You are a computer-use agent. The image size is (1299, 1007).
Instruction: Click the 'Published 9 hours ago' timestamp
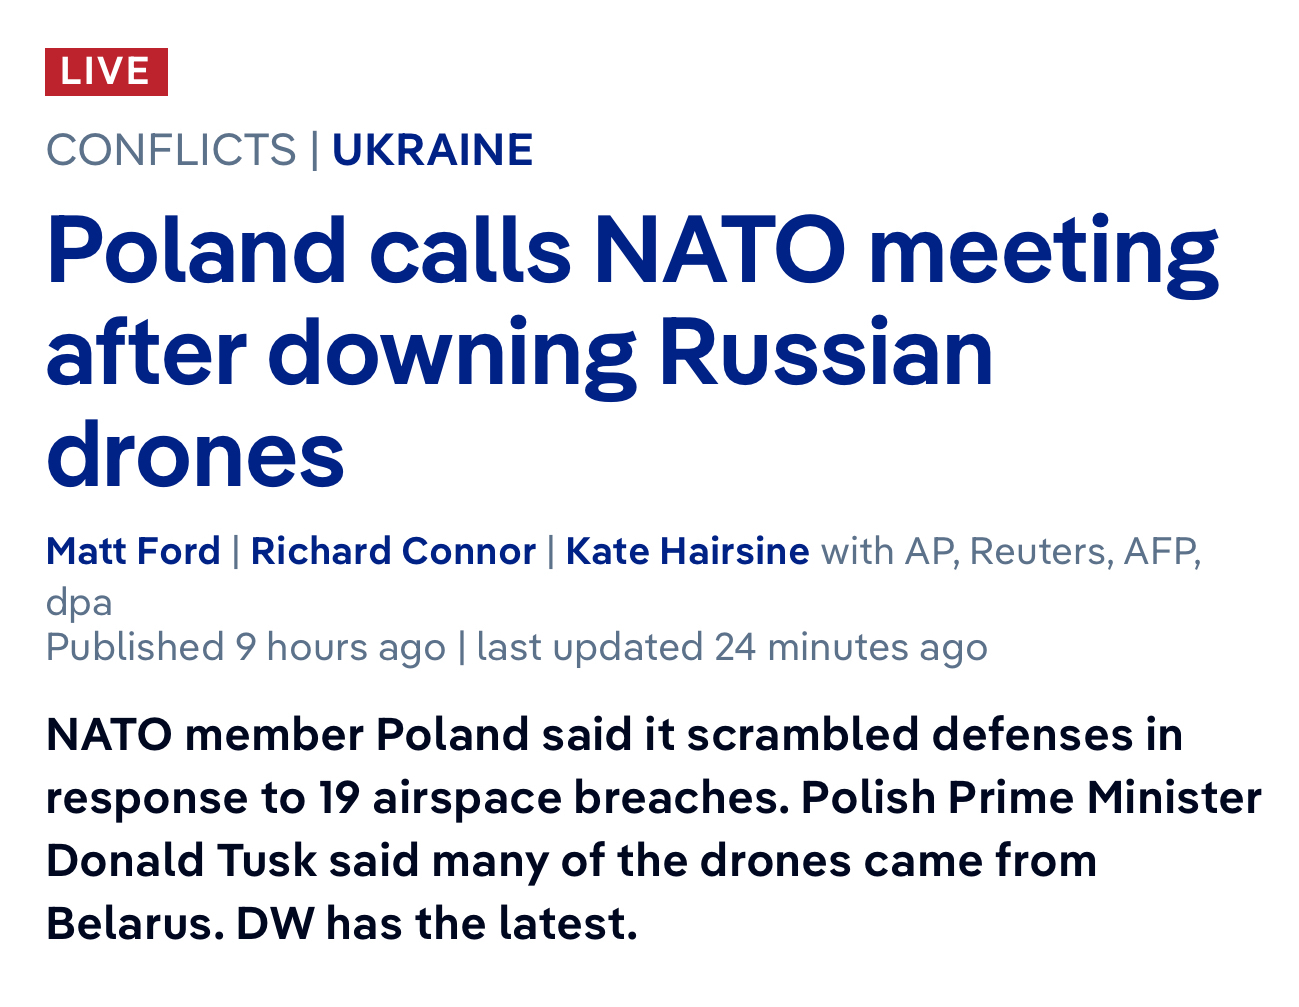(245, 647)
